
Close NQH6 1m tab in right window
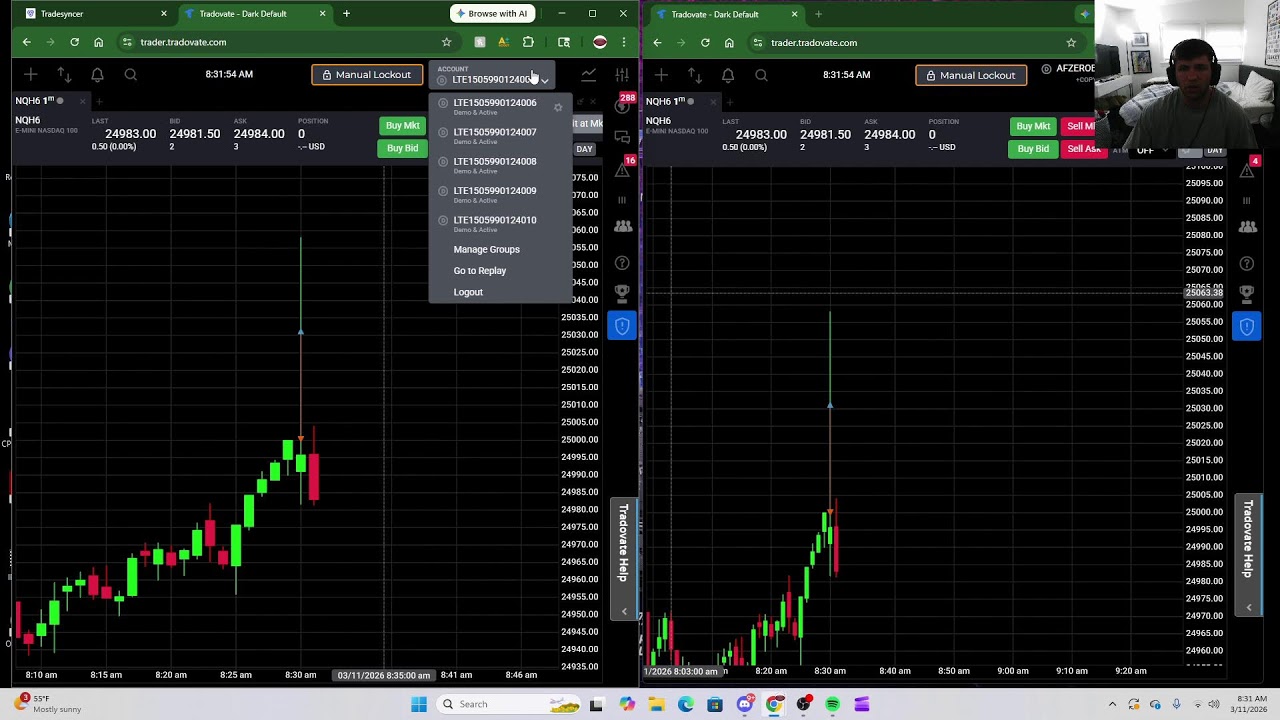click(712, 102)
